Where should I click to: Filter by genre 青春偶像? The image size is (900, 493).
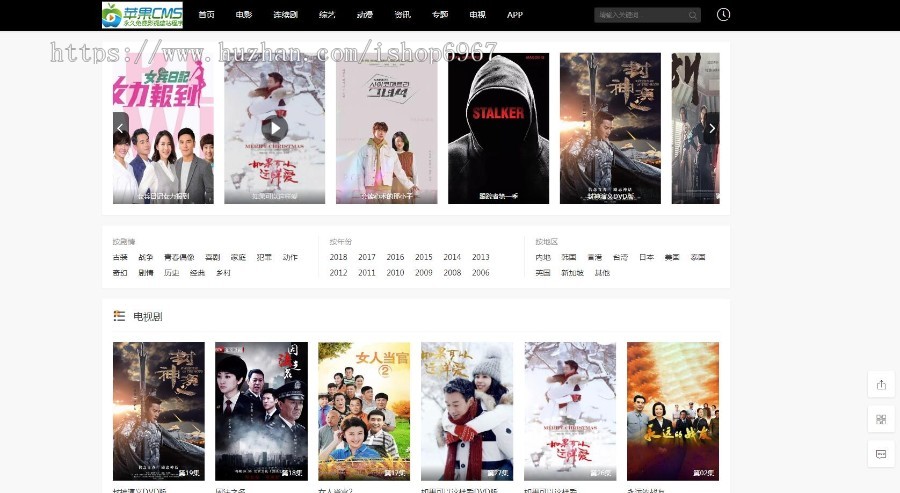[x=179, y=257]
